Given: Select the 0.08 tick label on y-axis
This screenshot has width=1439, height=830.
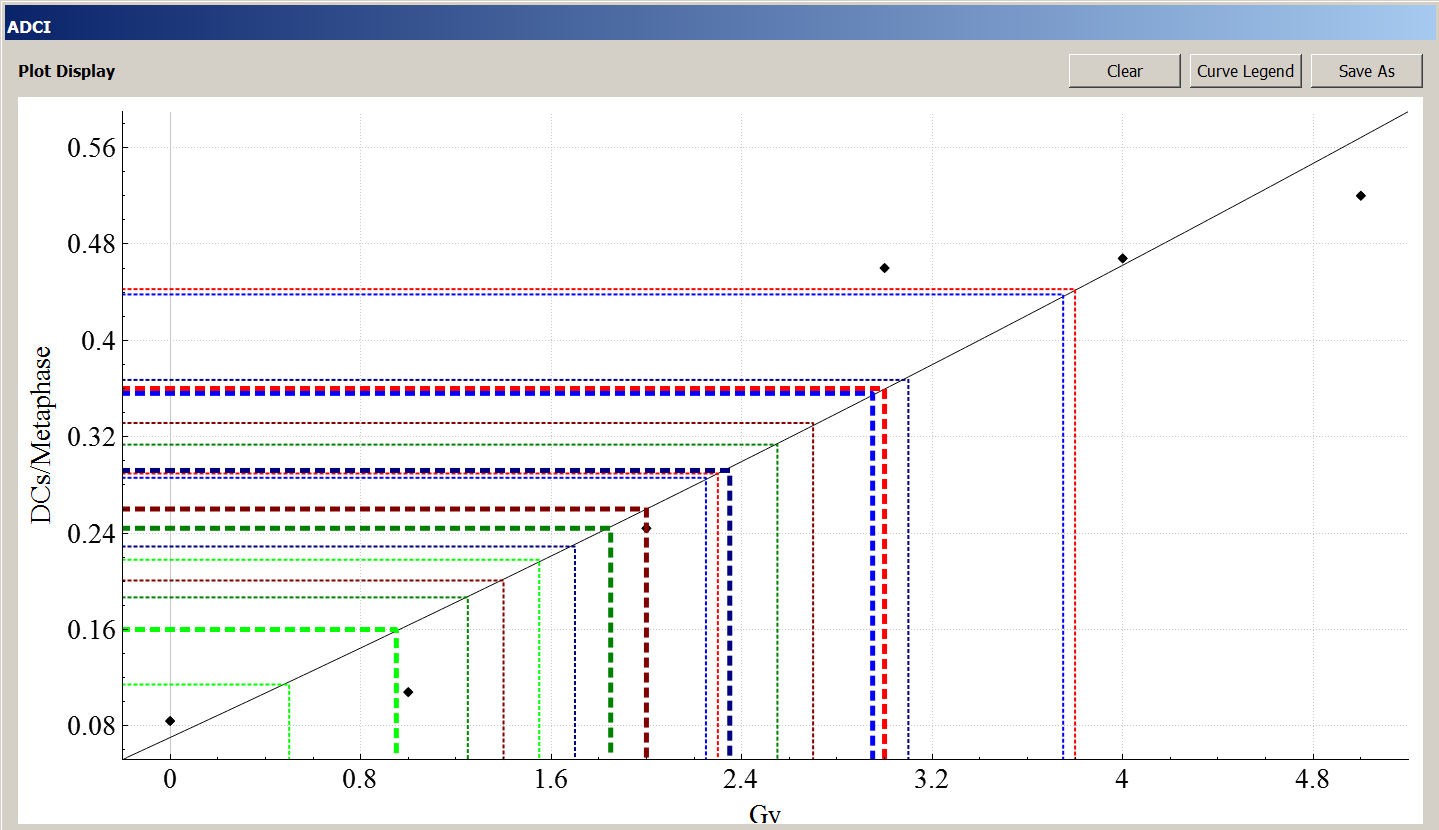Looking at the screenshot, I should 91,725.
